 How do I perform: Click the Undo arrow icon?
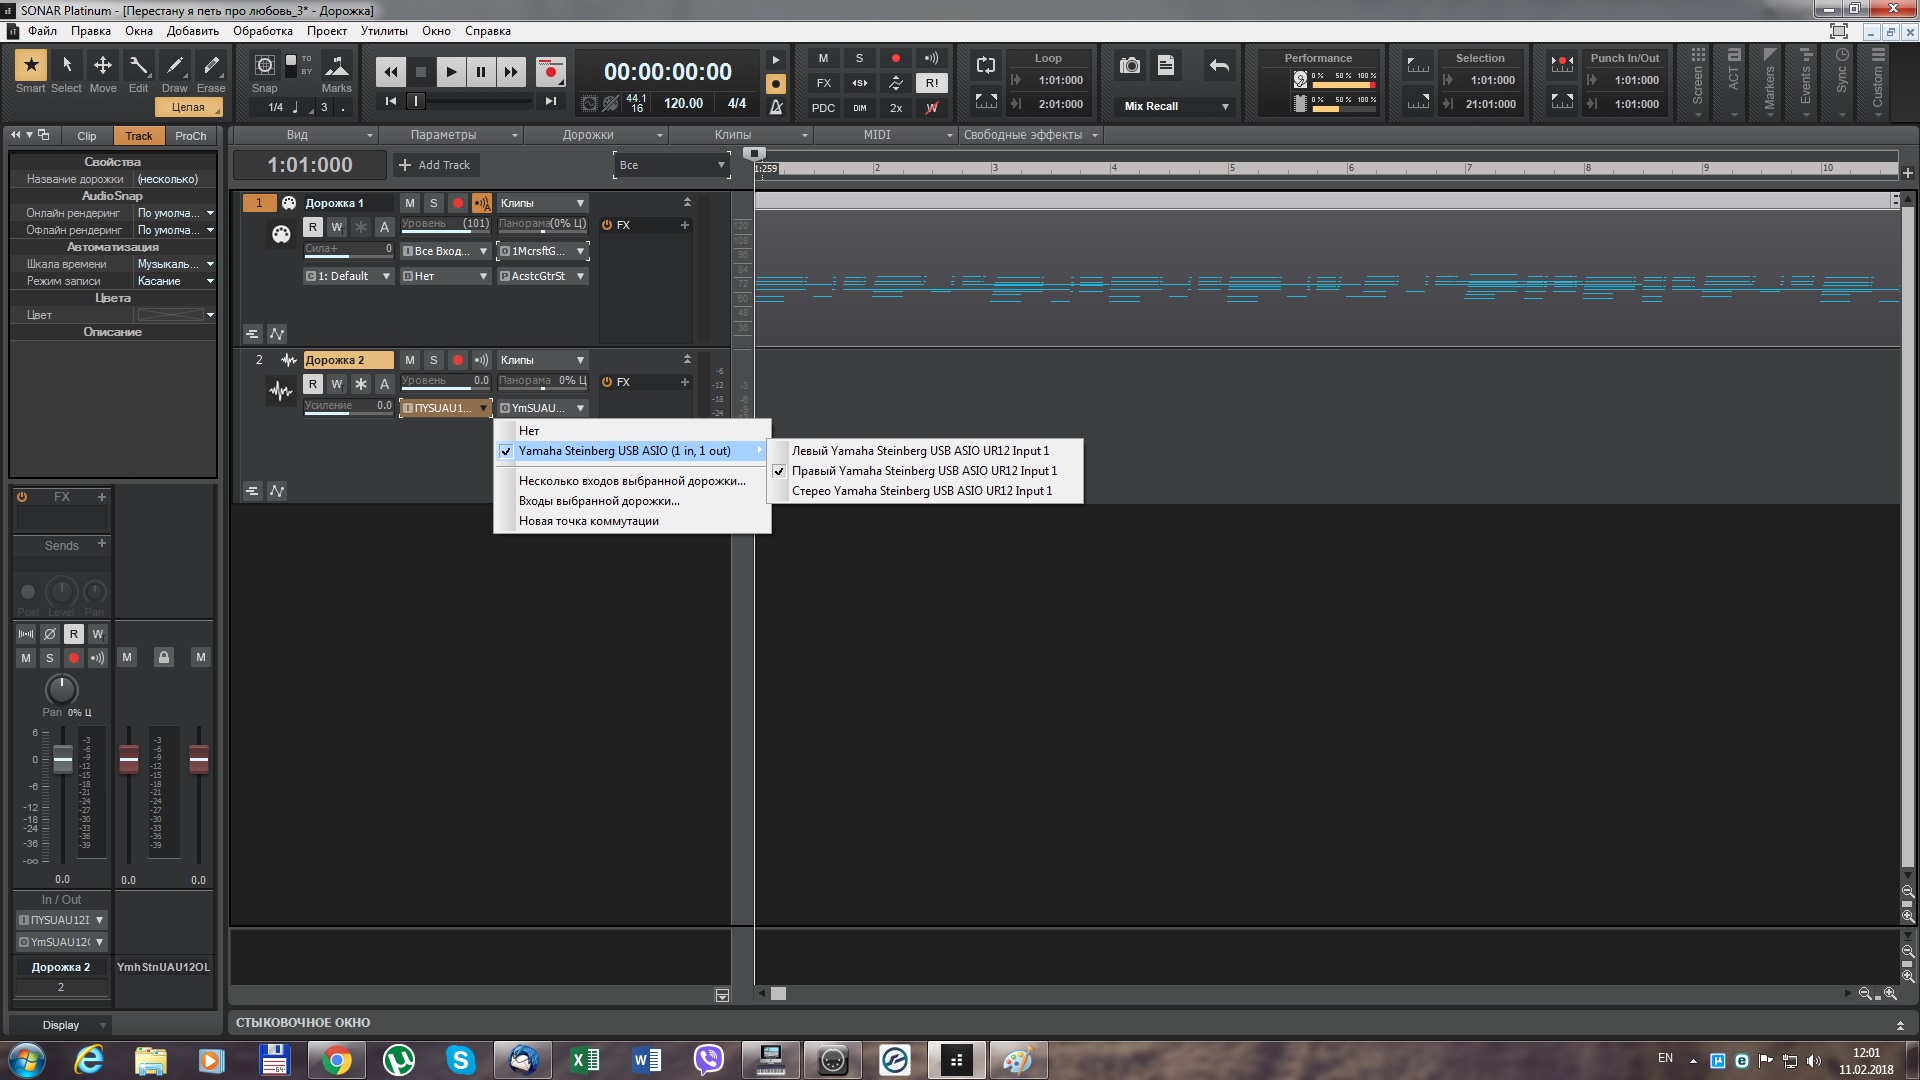(x=1218, y=66)
